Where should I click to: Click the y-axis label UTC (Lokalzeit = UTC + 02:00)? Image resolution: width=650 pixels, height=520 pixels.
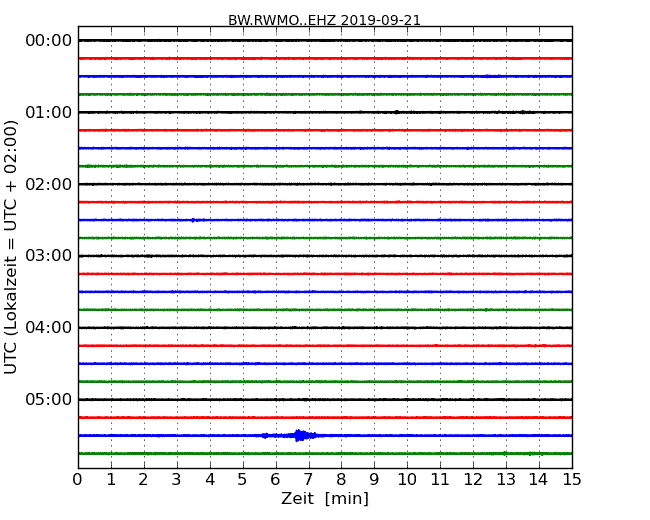pos(11,247)
